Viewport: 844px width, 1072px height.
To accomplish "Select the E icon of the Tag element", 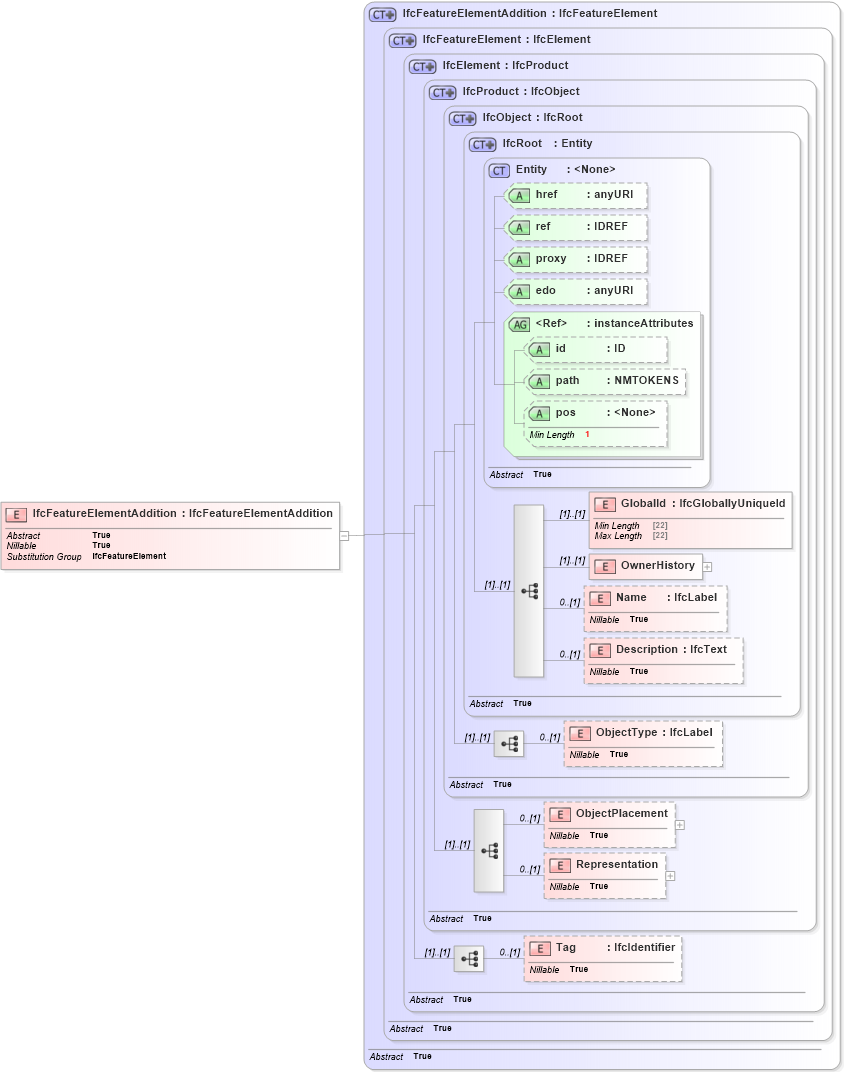I will (539, 948).
